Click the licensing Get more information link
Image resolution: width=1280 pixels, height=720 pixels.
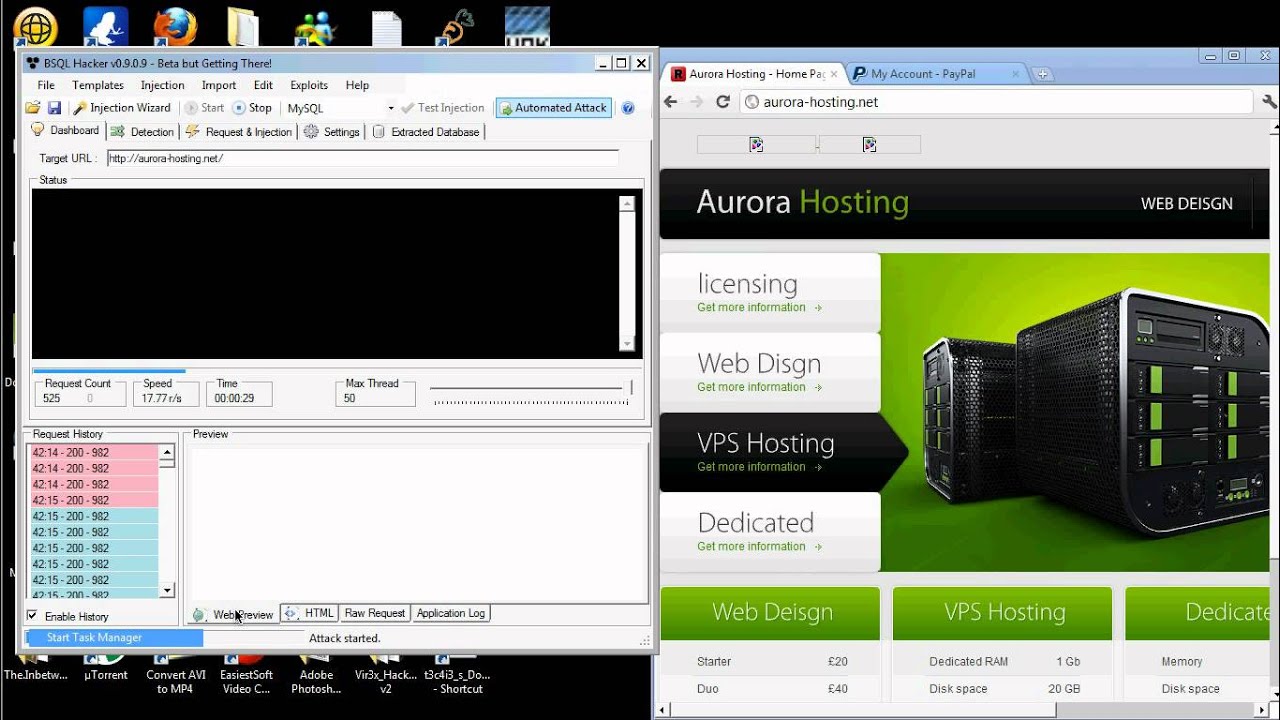[x=759, y=308]
